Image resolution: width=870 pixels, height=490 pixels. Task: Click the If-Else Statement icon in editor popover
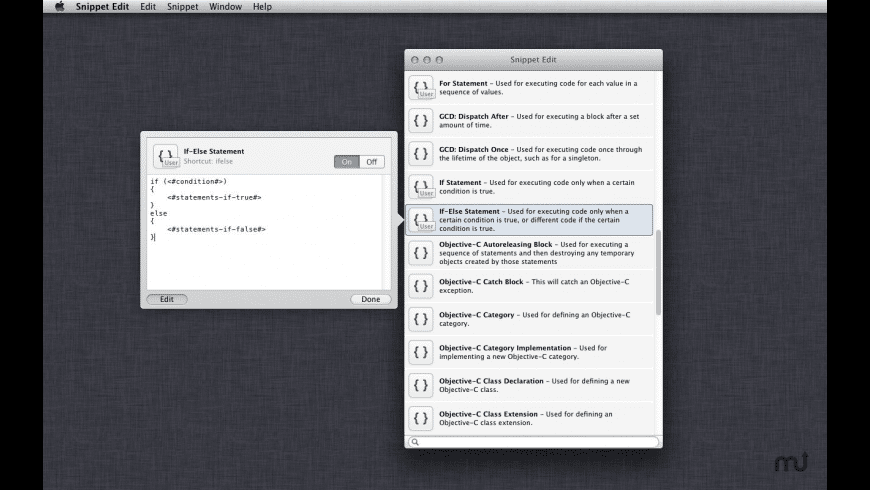click(166, 156)
